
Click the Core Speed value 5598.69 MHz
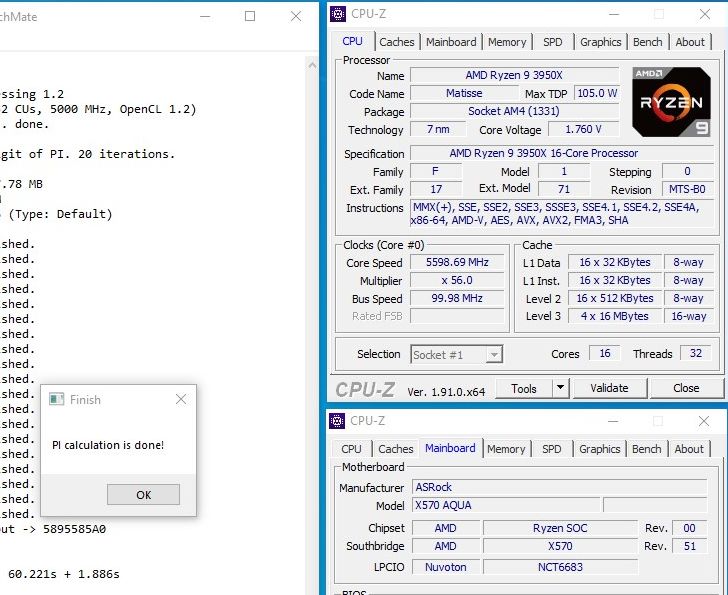pyautogui.click(x=457, y=263)
